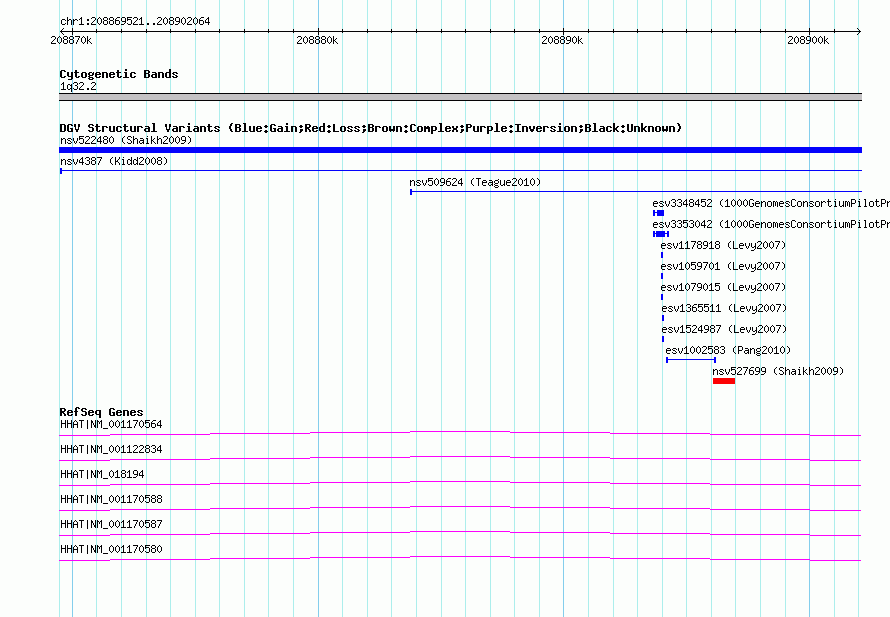Click the 208900k ruler tick label
Image resolution: width=890 pixels, height=617 pixels.
(x=808, y=40)
